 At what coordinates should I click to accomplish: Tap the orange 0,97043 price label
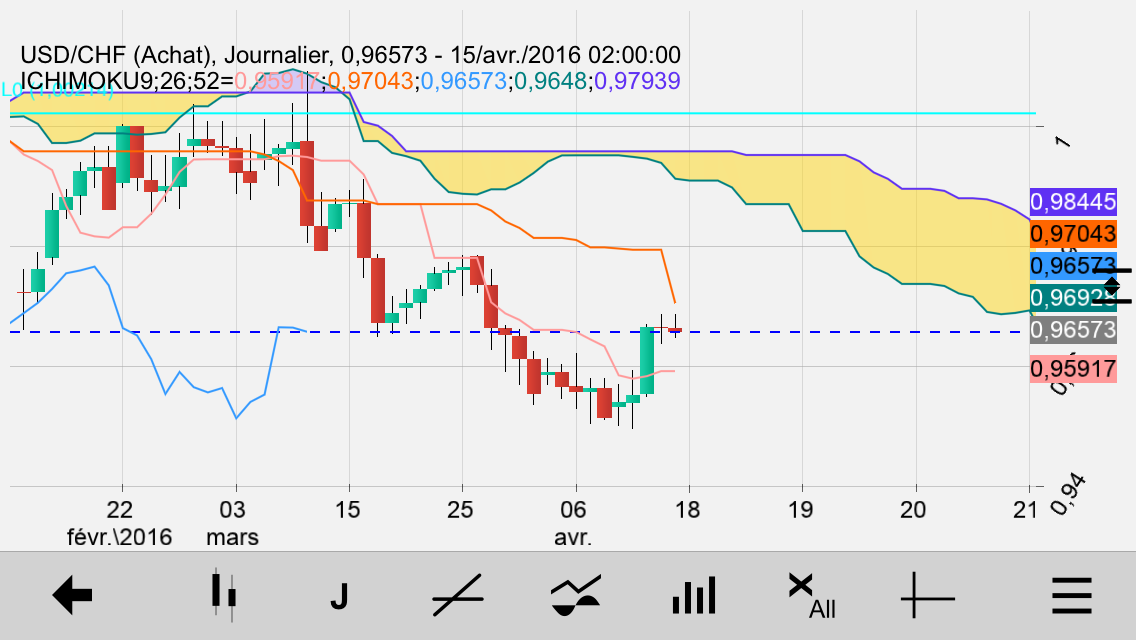coord(1073,234)
